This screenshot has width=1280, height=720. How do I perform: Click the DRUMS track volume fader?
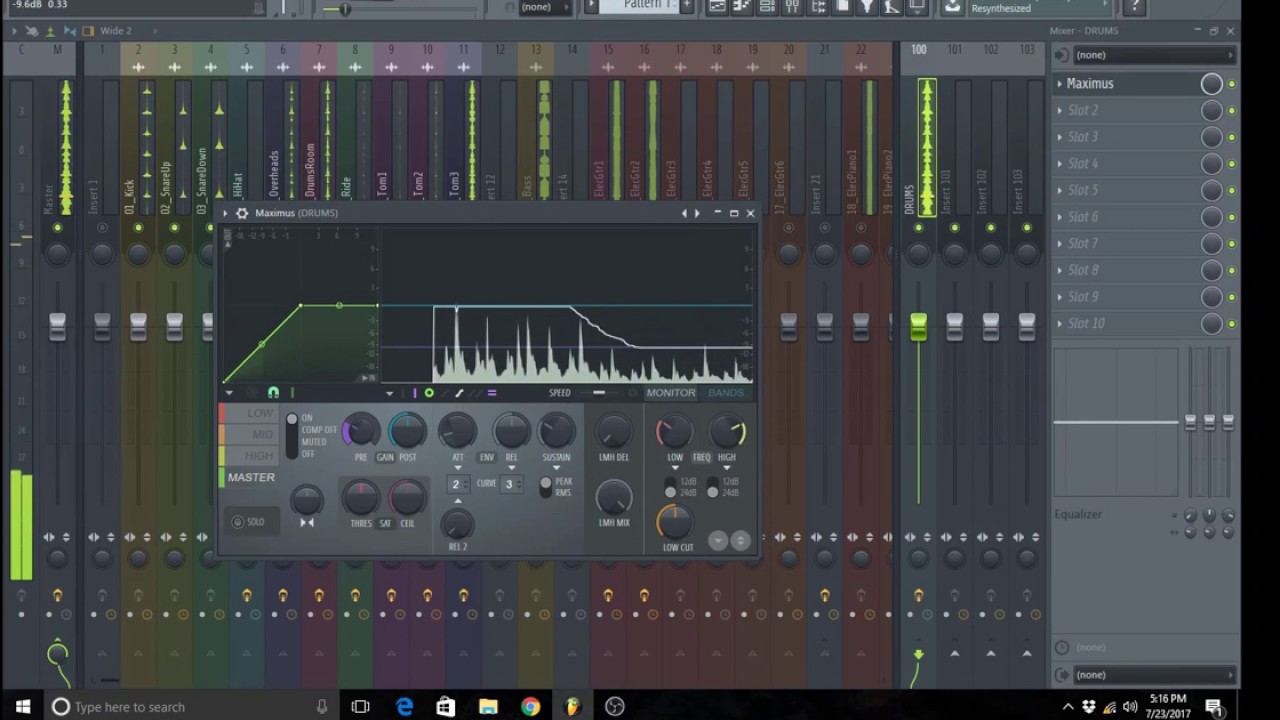(x=918, y=326)
